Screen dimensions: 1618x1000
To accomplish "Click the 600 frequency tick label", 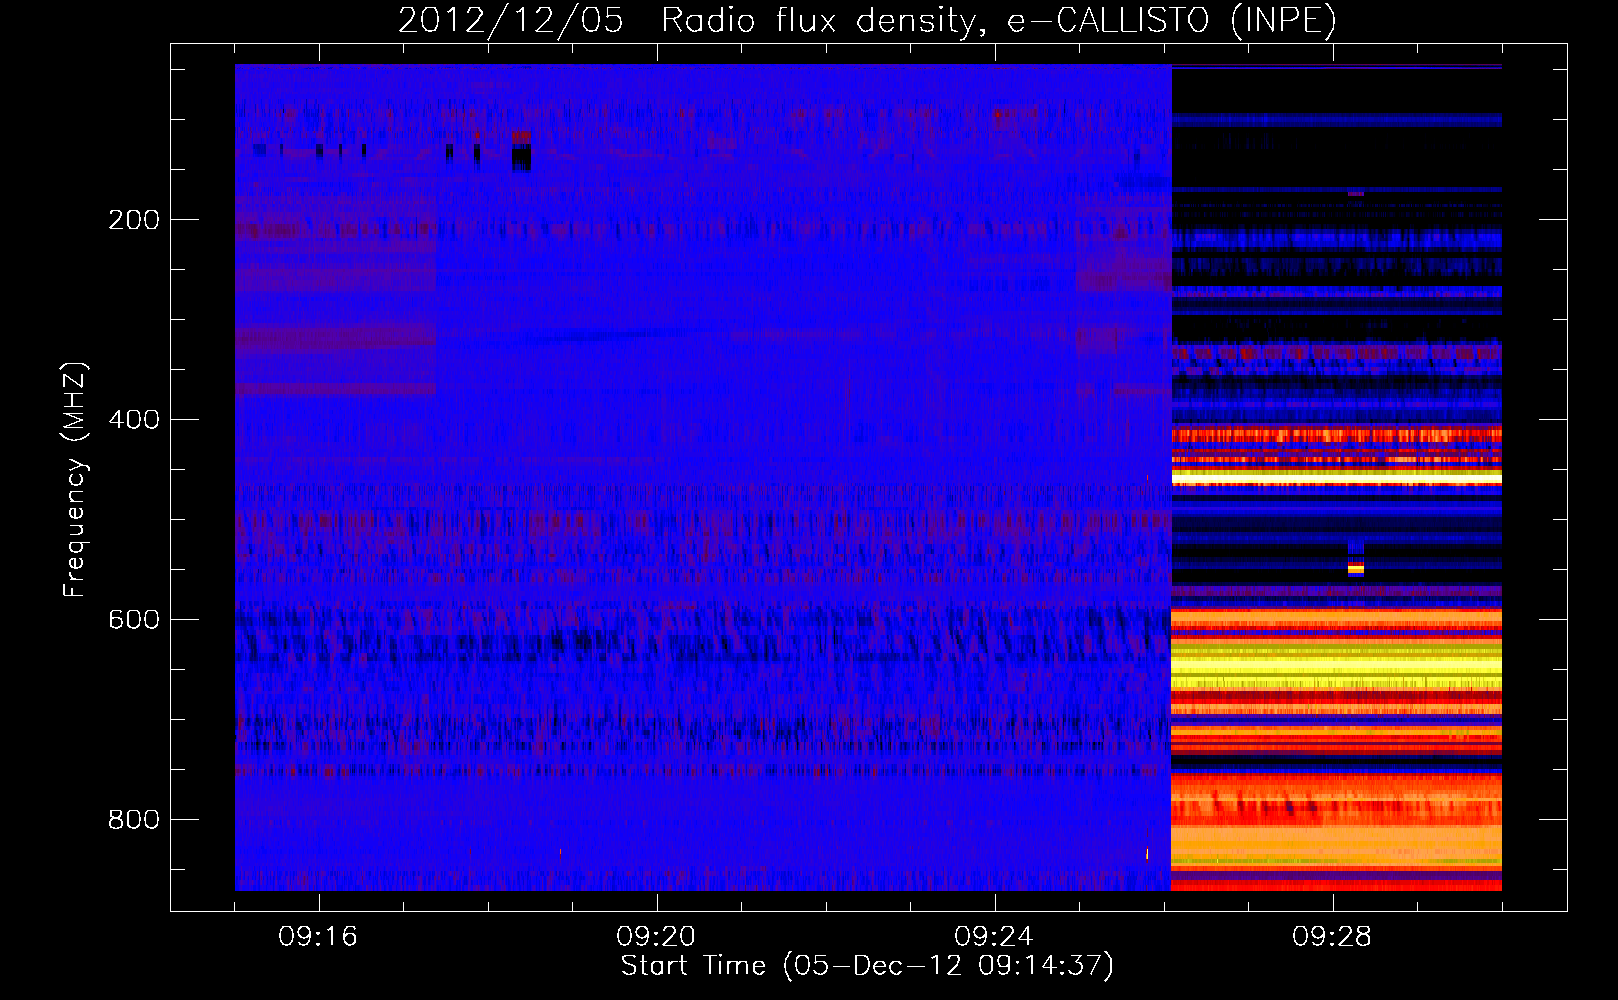I will pos(134,619).
